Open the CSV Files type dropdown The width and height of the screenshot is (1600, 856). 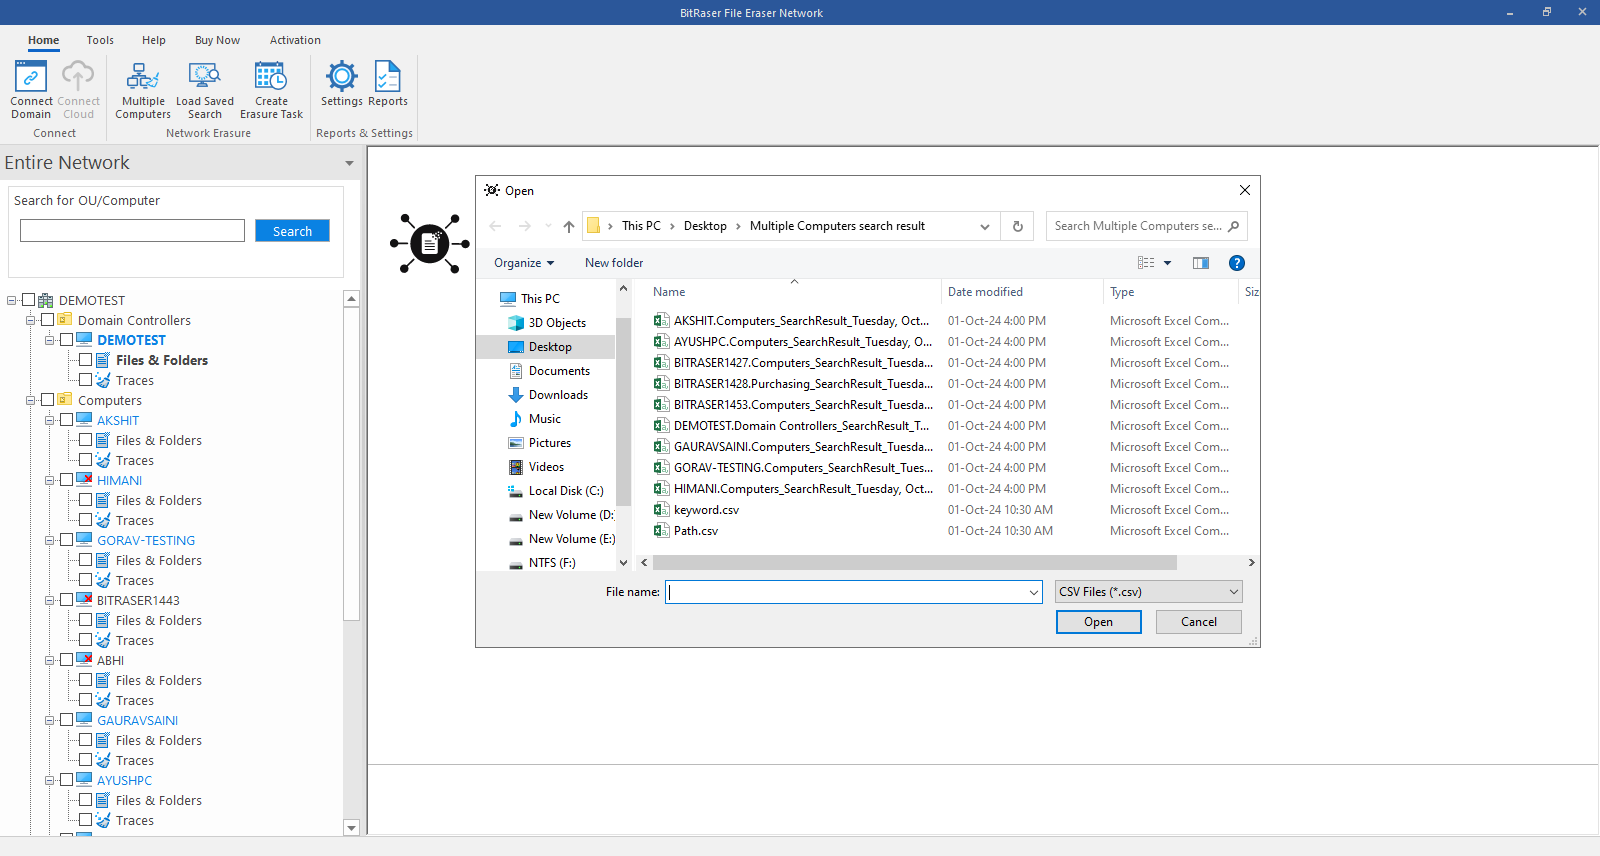point(1148,592)
